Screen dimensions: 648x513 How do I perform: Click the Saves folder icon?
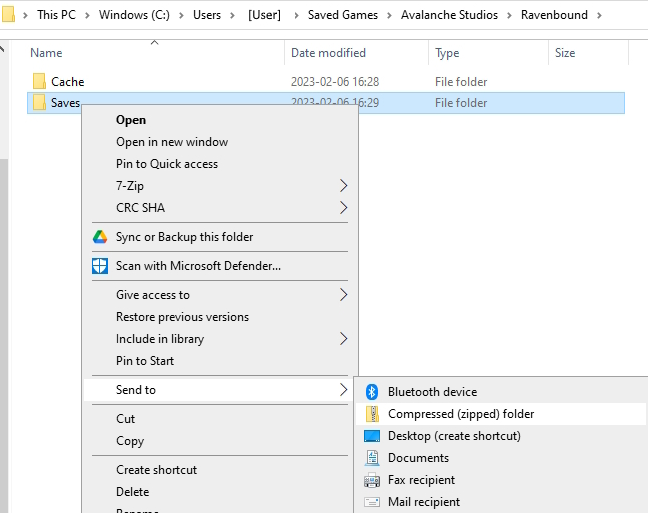pos(39,102)
